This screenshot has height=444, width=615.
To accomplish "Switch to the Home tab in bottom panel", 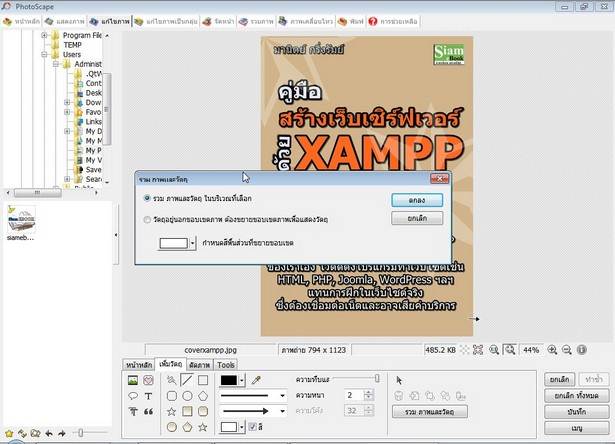I will click(x=138, y=365).
